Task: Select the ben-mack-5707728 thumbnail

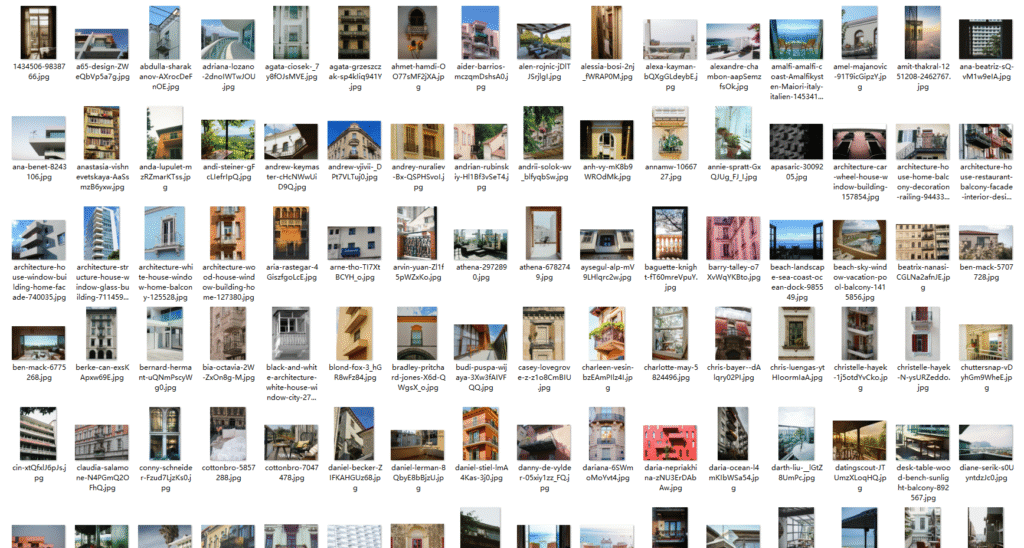Action: pyautogui.click(x=986, y=242)
